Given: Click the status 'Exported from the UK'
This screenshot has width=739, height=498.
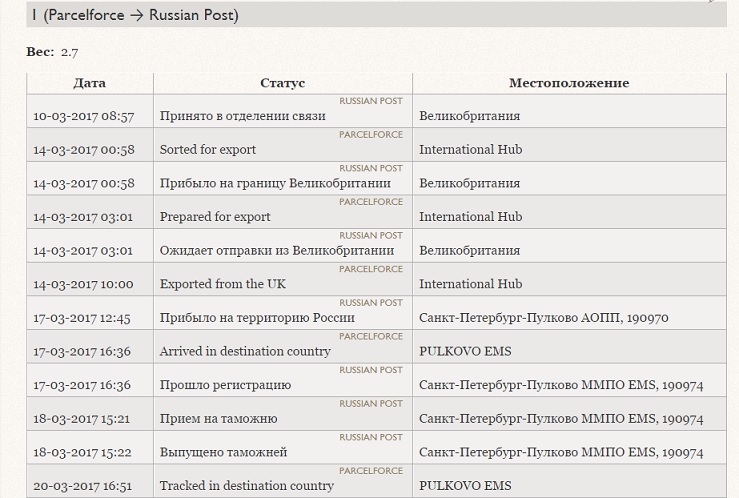Looking at the screenshot, I should coord(223,284).
